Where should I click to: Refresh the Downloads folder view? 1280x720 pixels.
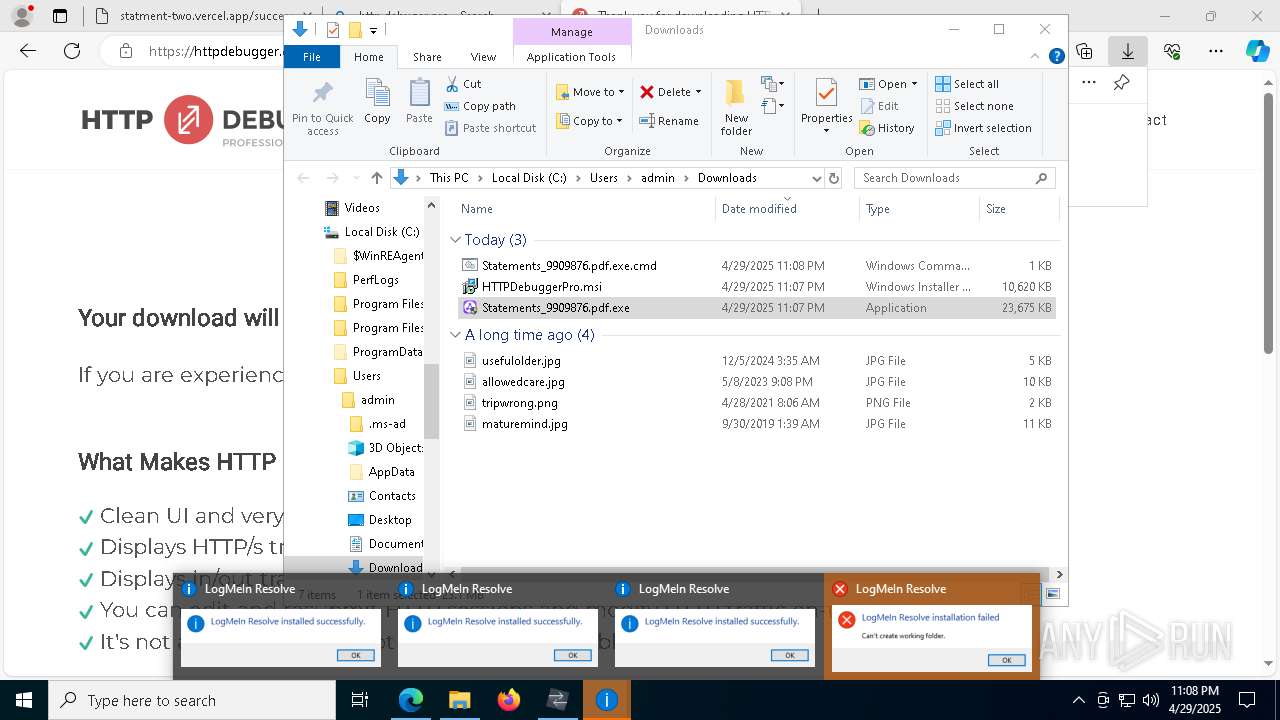(834, 178)
